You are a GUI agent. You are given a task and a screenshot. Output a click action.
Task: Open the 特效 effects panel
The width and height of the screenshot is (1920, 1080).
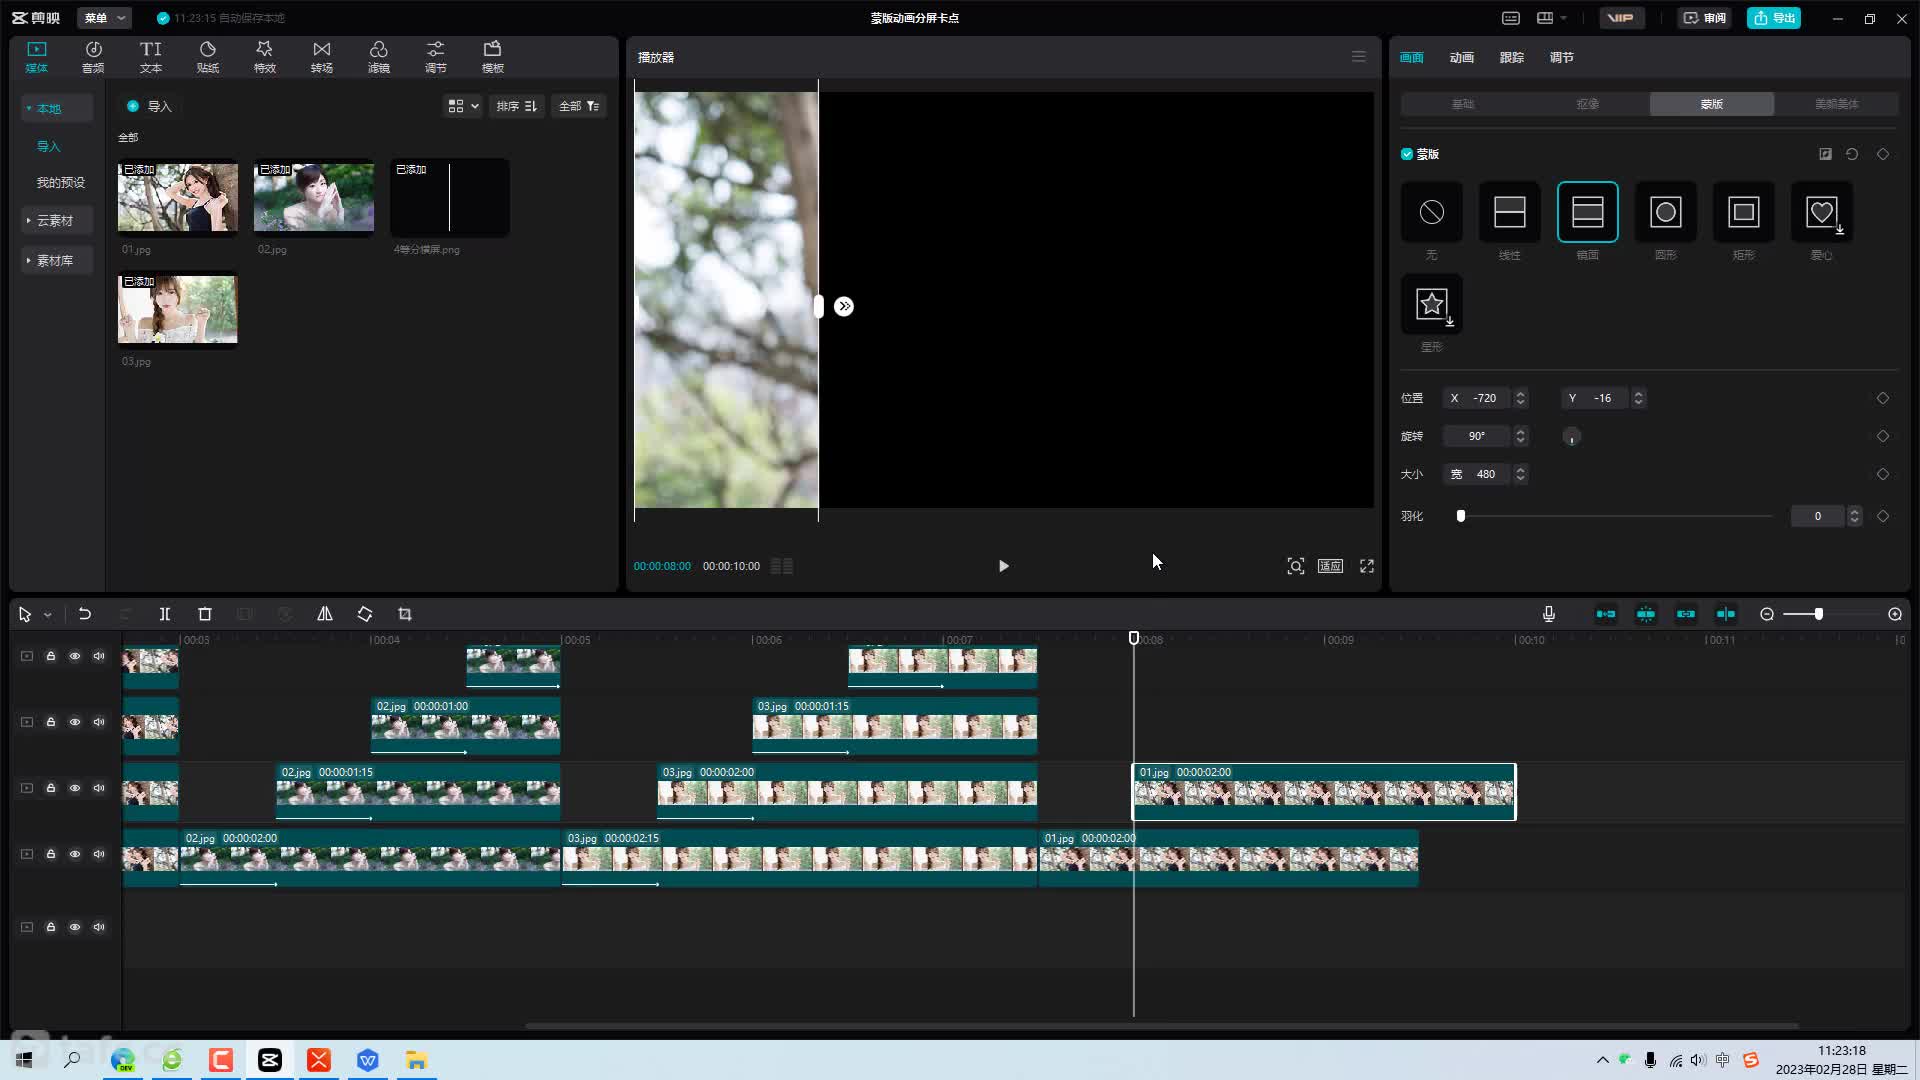pos(264,57)
